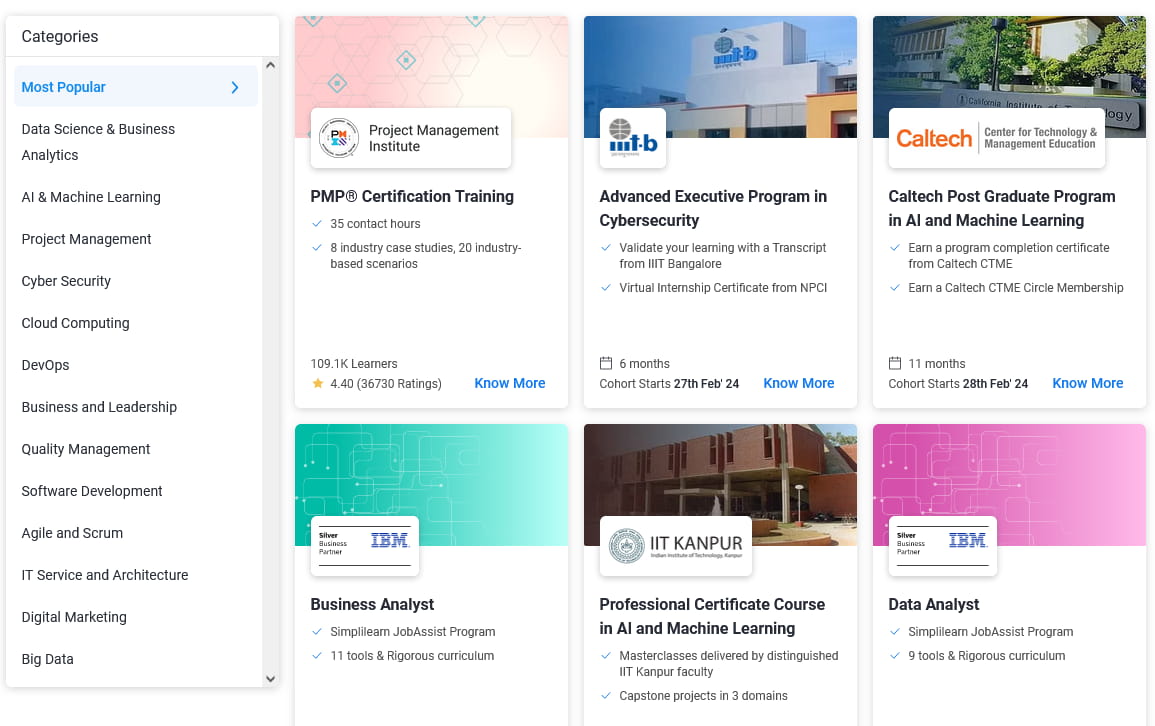Click the IIT Kanpur university logo

click(675, 546)
